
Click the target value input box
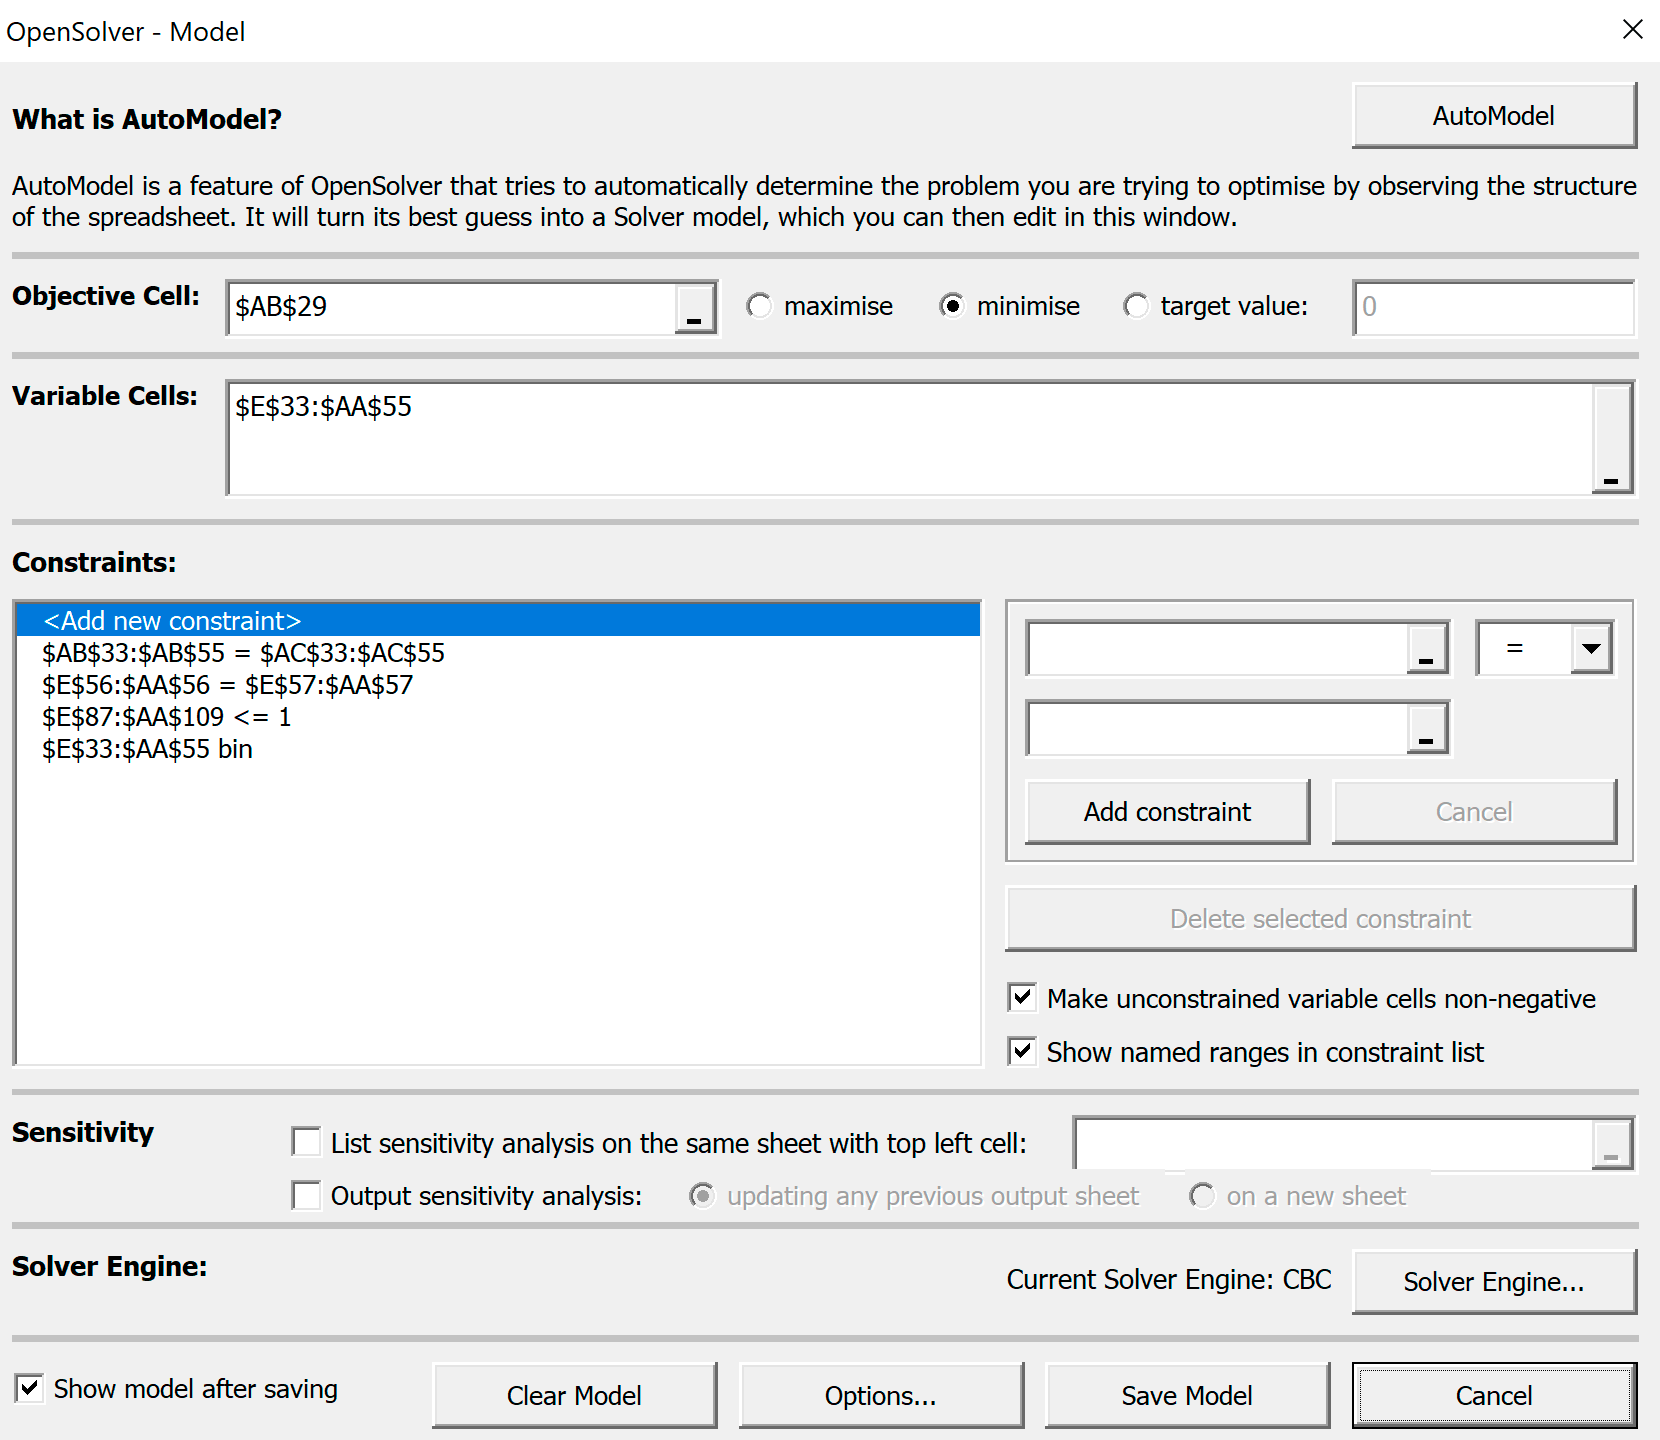point(1494,308)
